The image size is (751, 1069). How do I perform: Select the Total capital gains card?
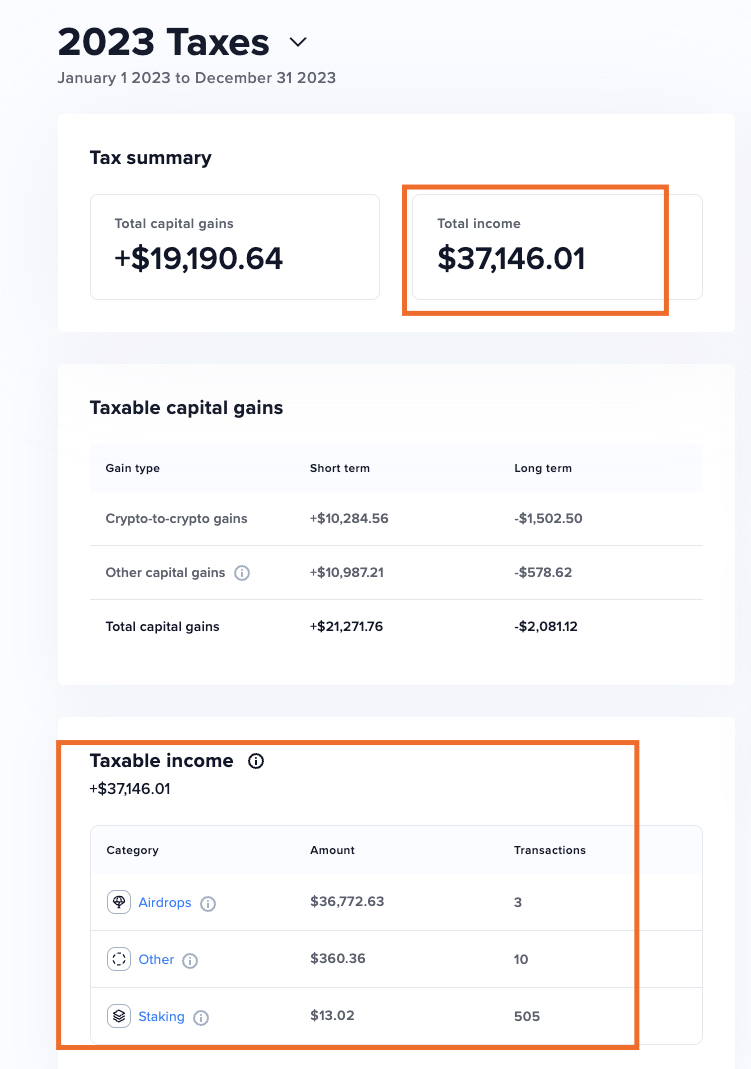(234, 247)
